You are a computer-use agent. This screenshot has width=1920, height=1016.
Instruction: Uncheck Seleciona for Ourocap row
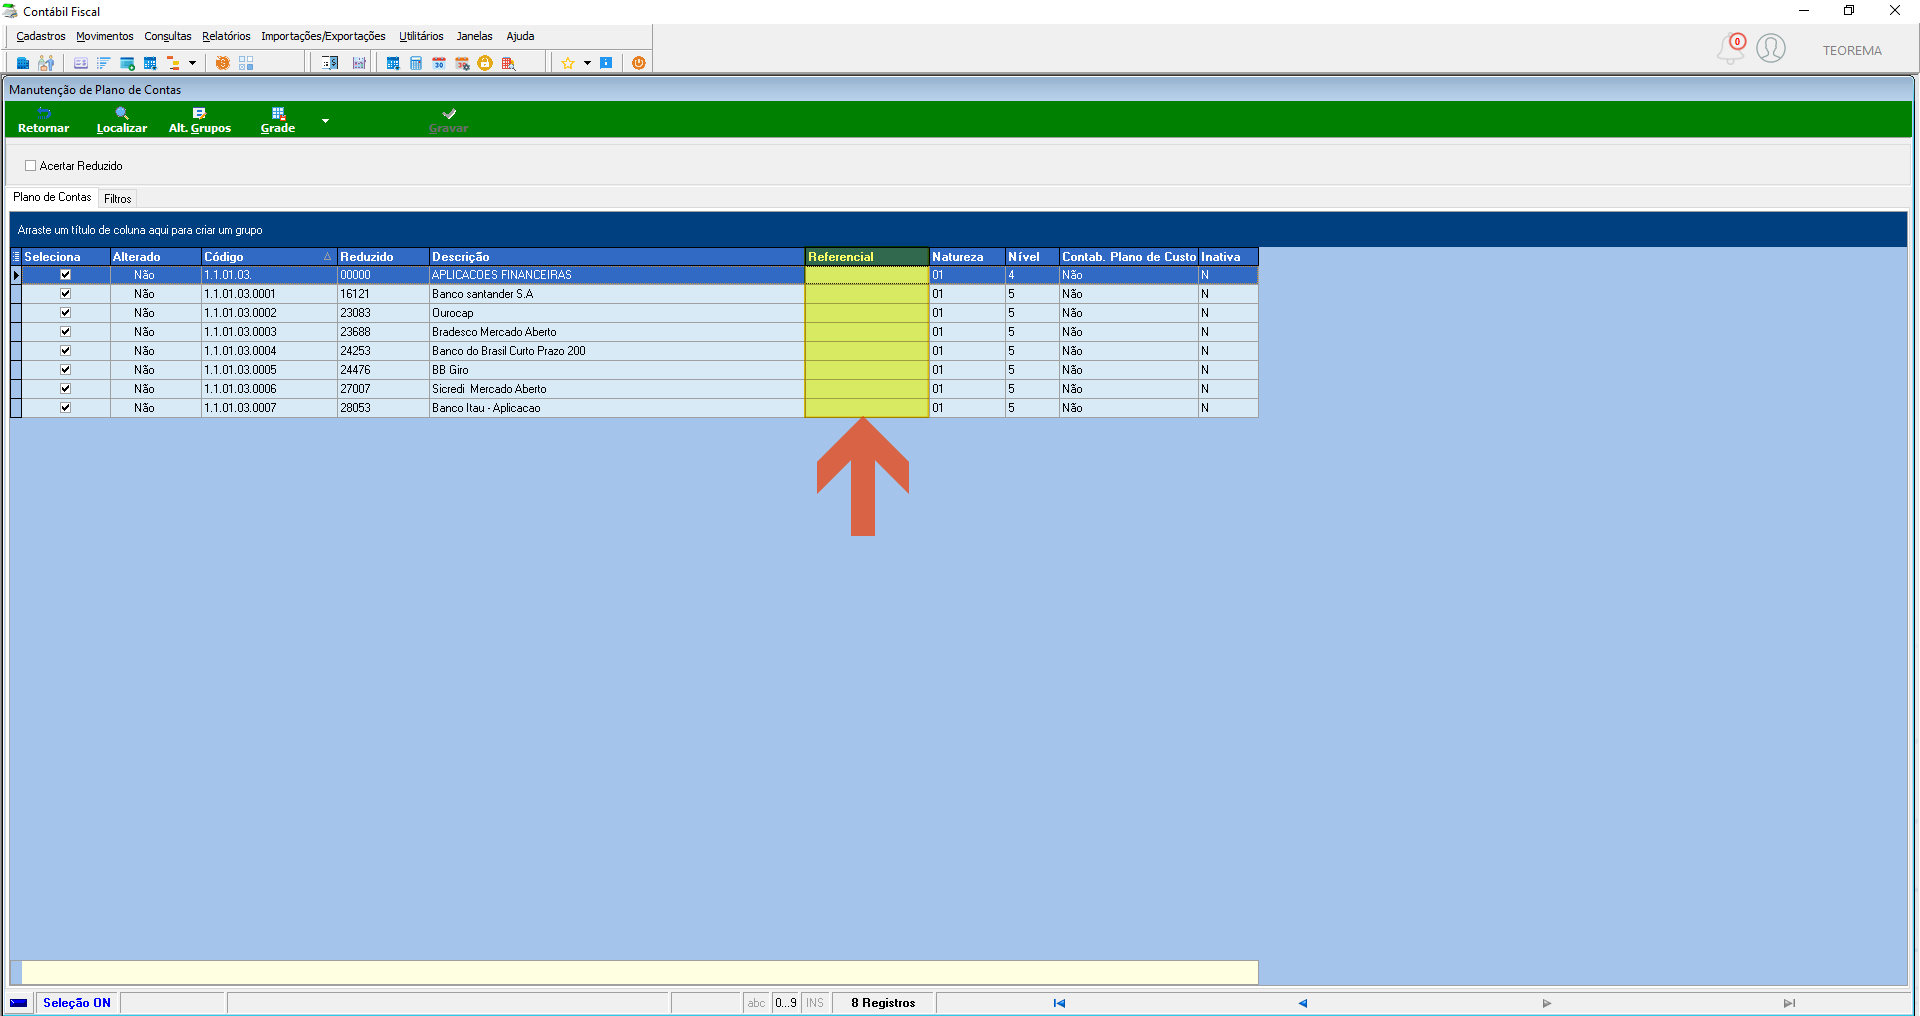(x=66, y=313)
